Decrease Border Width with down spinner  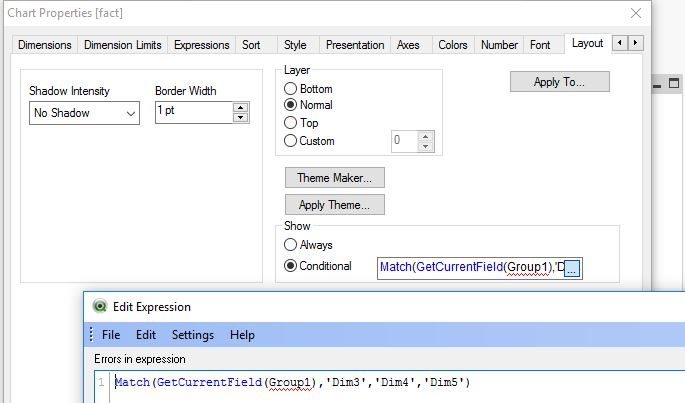pyautogui.click(x=240, y=118)
